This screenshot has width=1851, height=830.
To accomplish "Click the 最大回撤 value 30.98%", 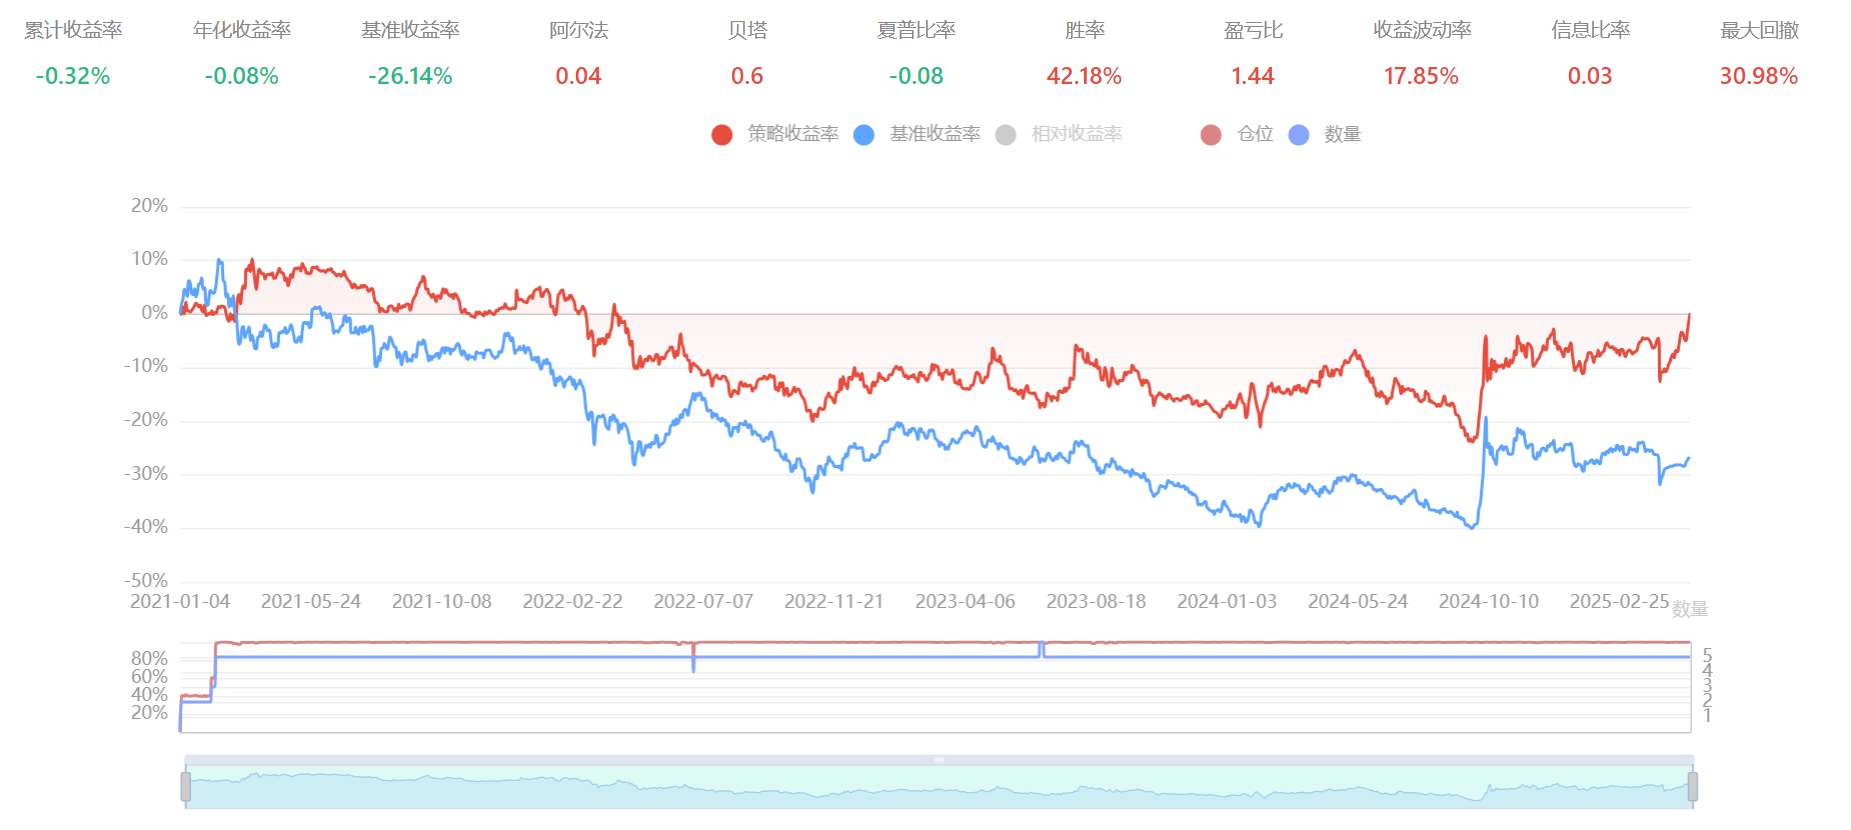I will pos(1759,76).
